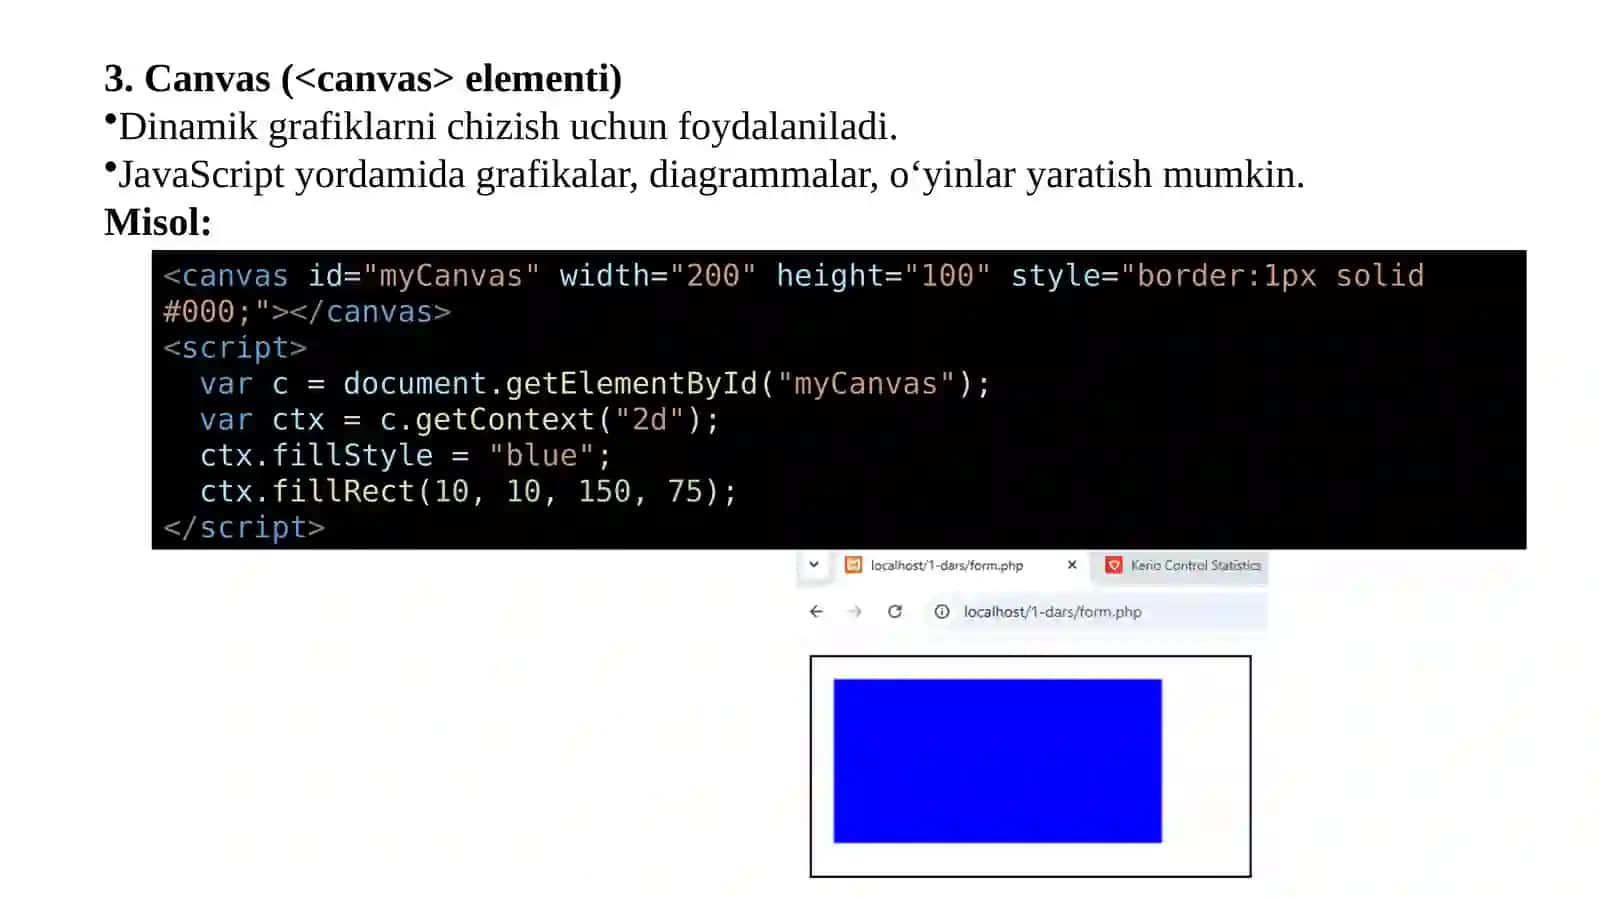Click the heading '3. Canvas (<canvas> elementi)'
The height and width of the screenshot is (899, 1600).
(363, 78)
